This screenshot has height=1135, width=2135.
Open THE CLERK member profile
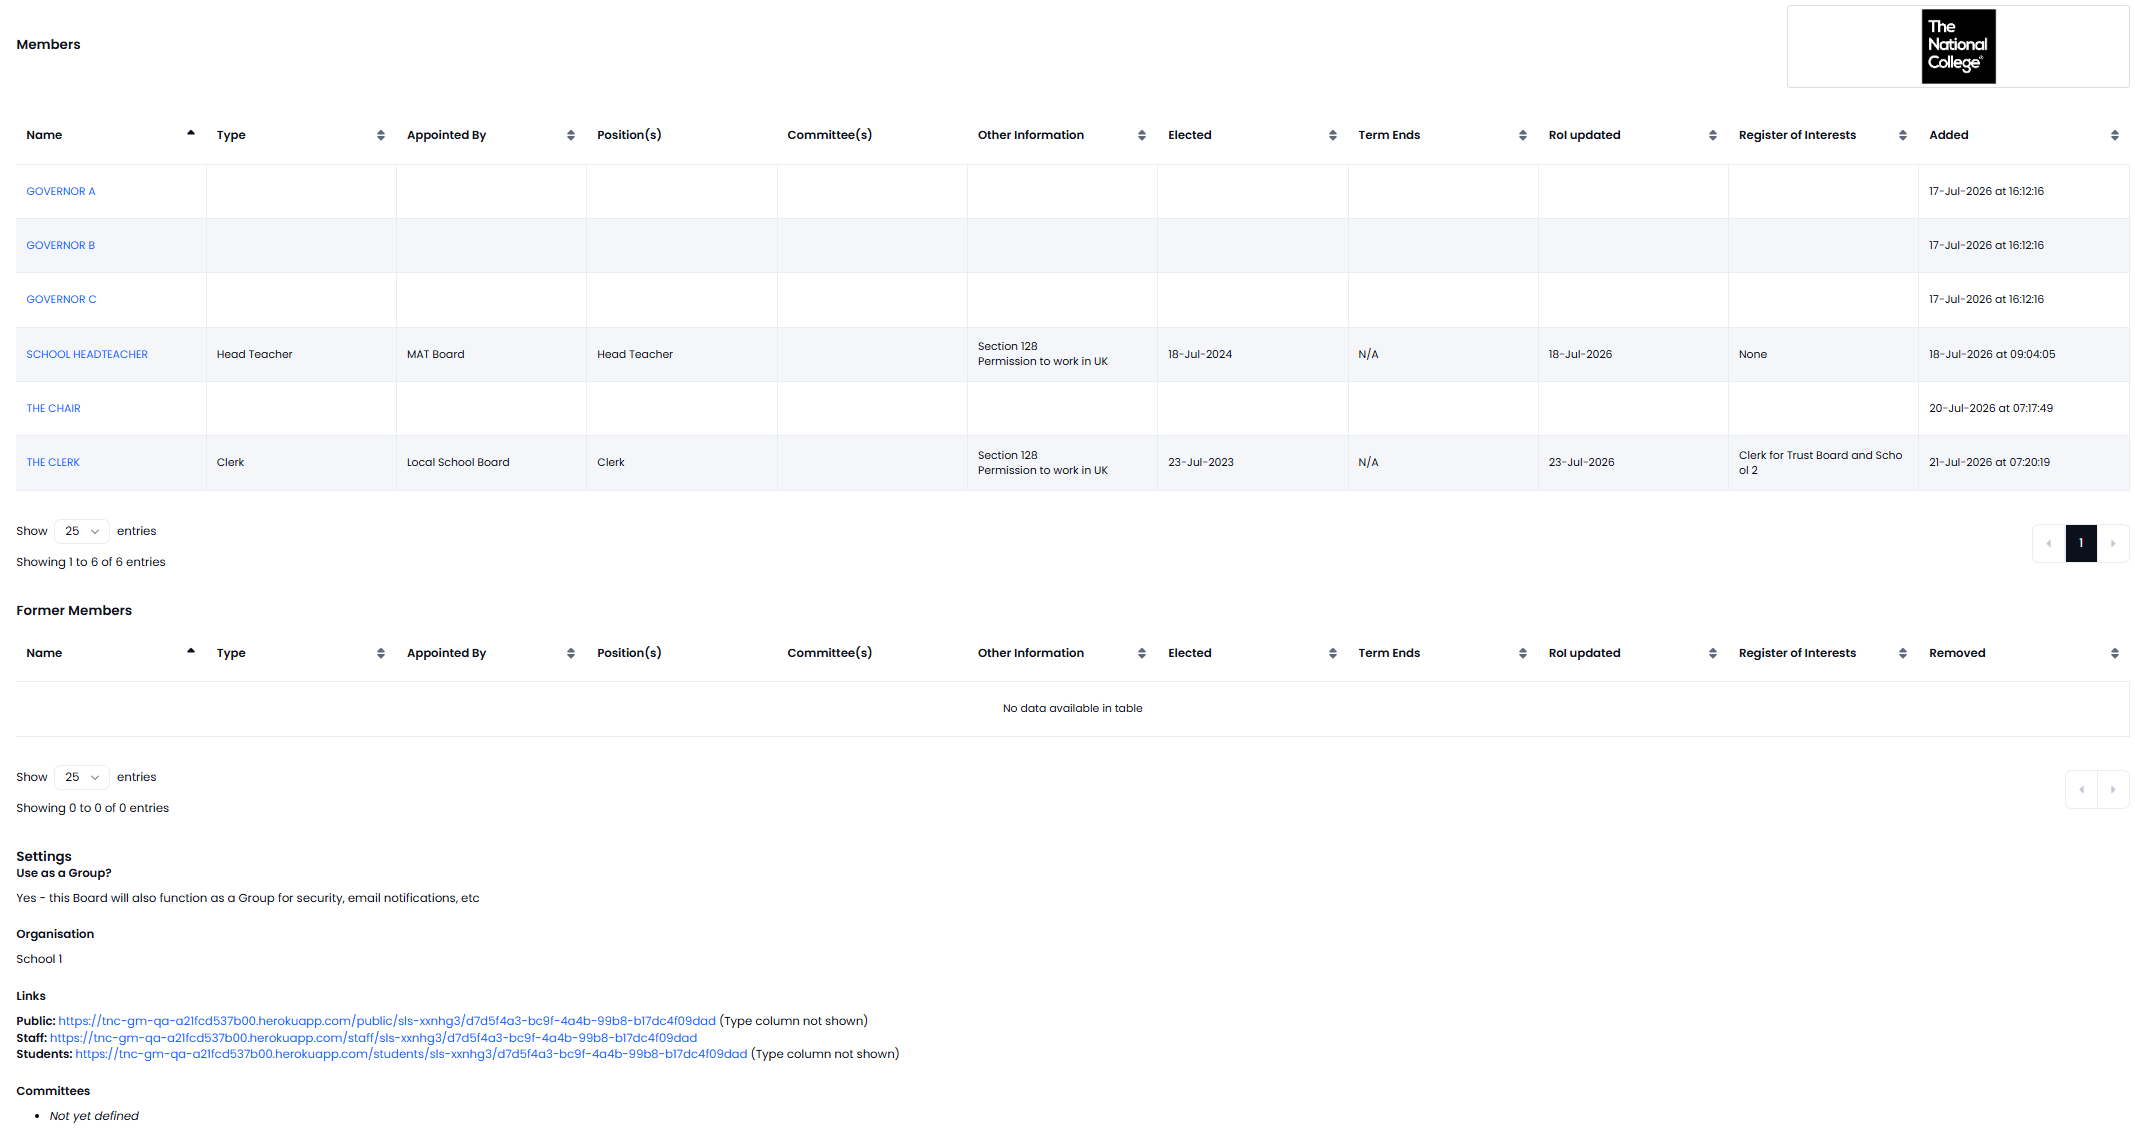tap(53, 462)
